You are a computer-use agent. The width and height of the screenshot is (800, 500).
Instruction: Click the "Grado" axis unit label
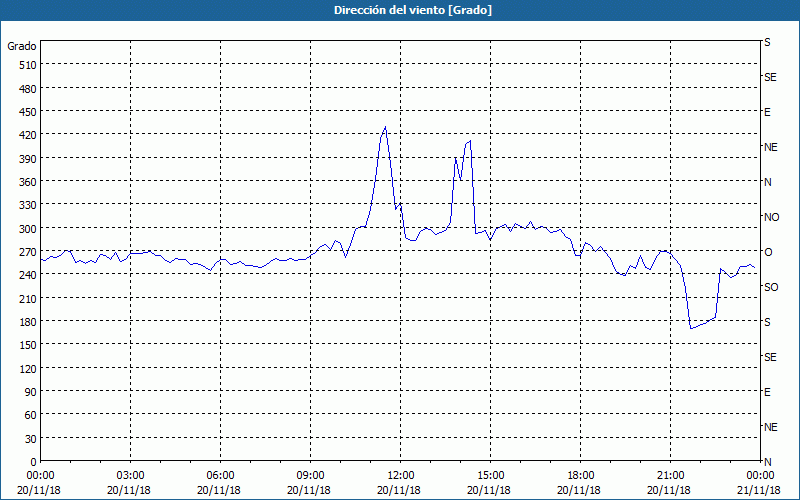tap(22, 46)
